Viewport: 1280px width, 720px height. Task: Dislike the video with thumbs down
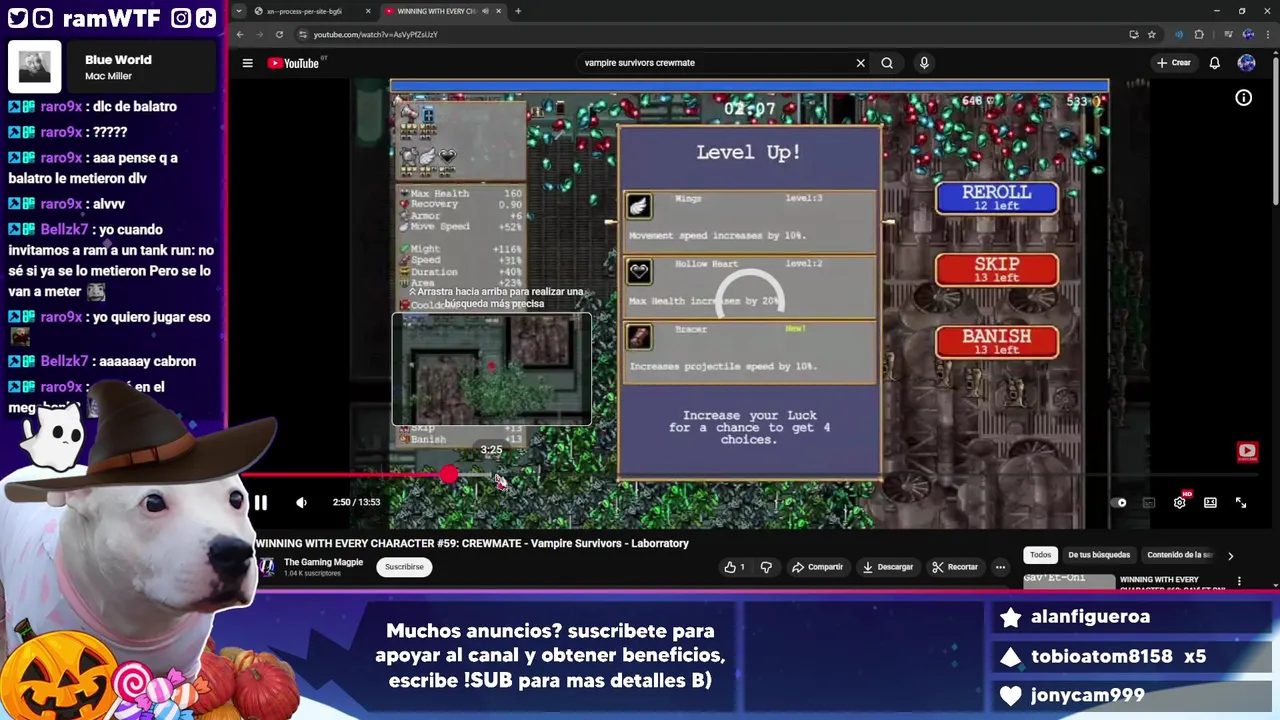tap(766, 567)
